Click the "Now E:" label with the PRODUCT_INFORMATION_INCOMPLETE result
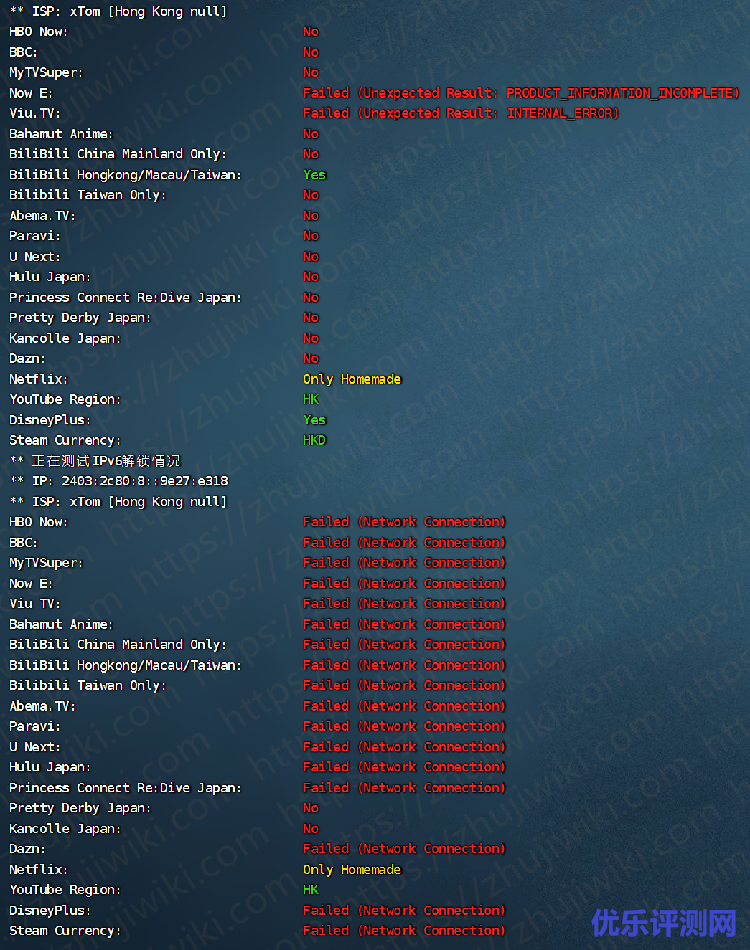This screenshot has width=750, height=950. [31, 93]
